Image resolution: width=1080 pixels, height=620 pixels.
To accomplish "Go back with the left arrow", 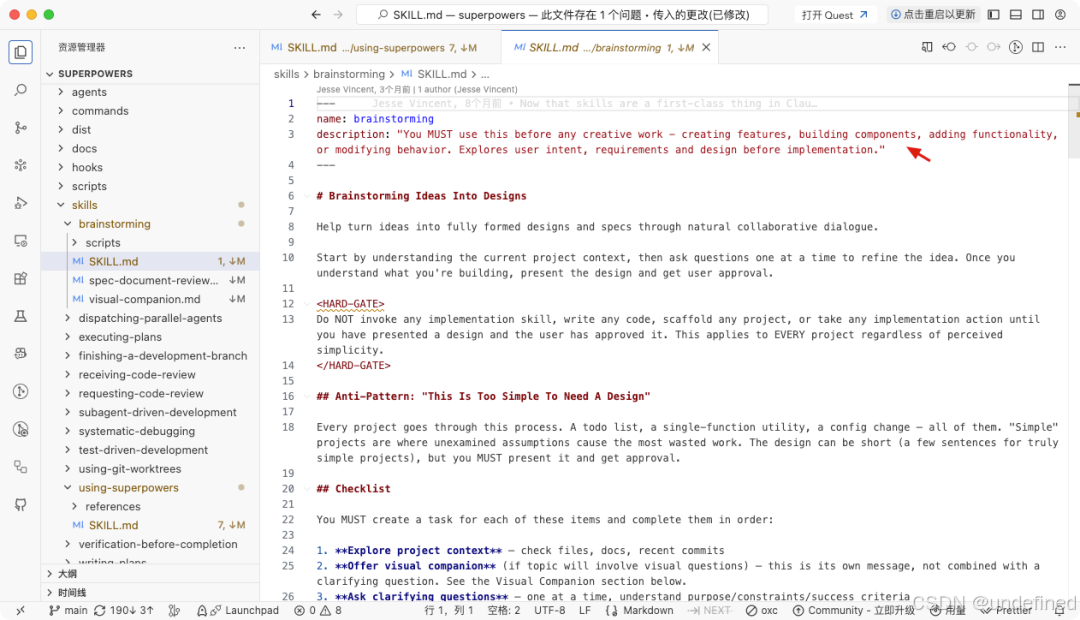I will (316, 14).
